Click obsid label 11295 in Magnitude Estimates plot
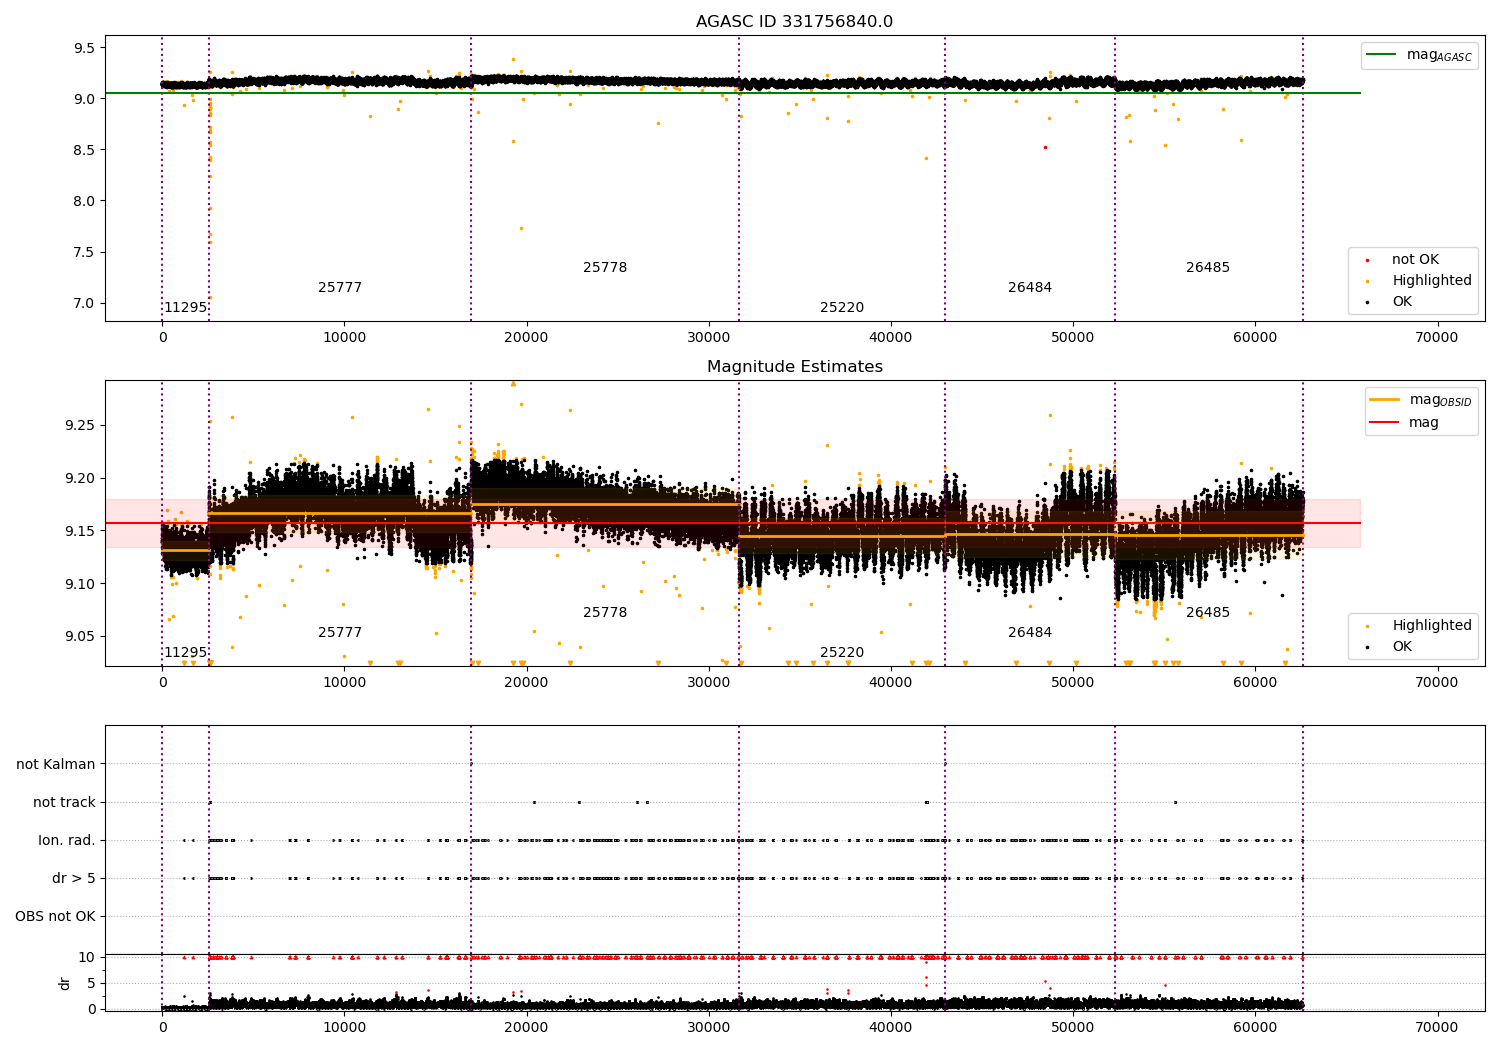The width and height of the screenshot is (1500, 1050). tap(186, 653)
